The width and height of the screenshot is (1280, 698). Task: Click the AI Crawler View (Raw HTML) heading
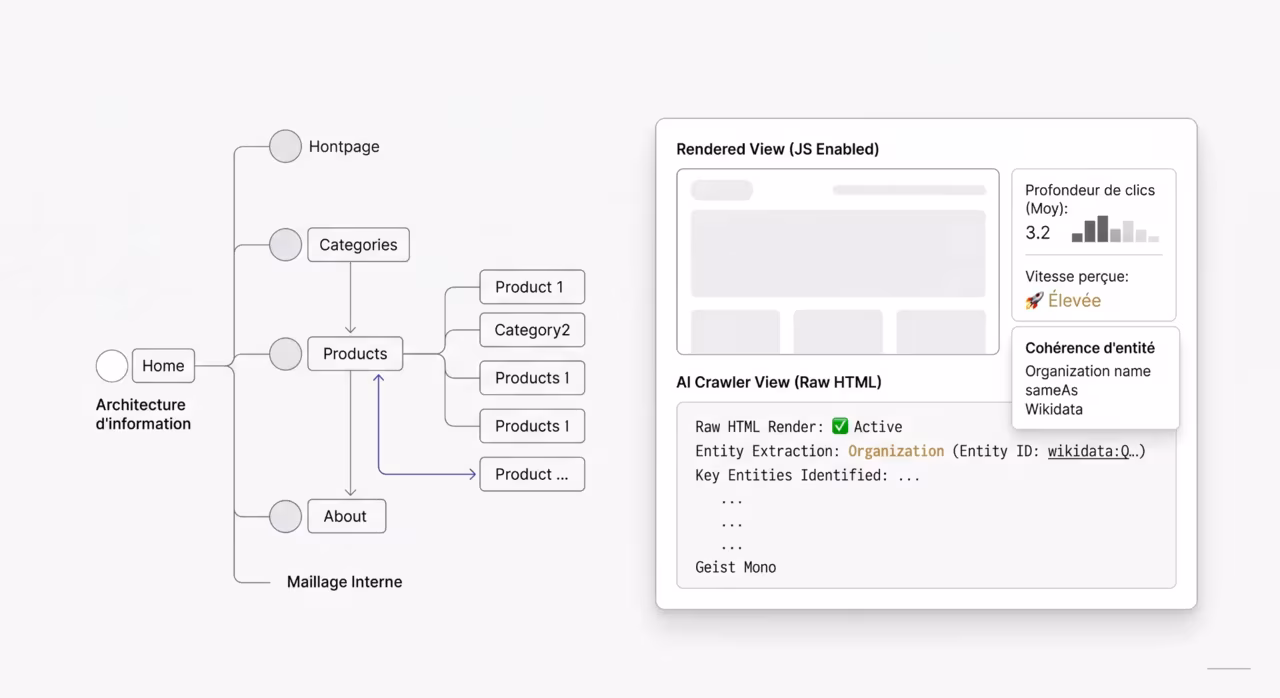pyautogui.click(x=779, y=382)
